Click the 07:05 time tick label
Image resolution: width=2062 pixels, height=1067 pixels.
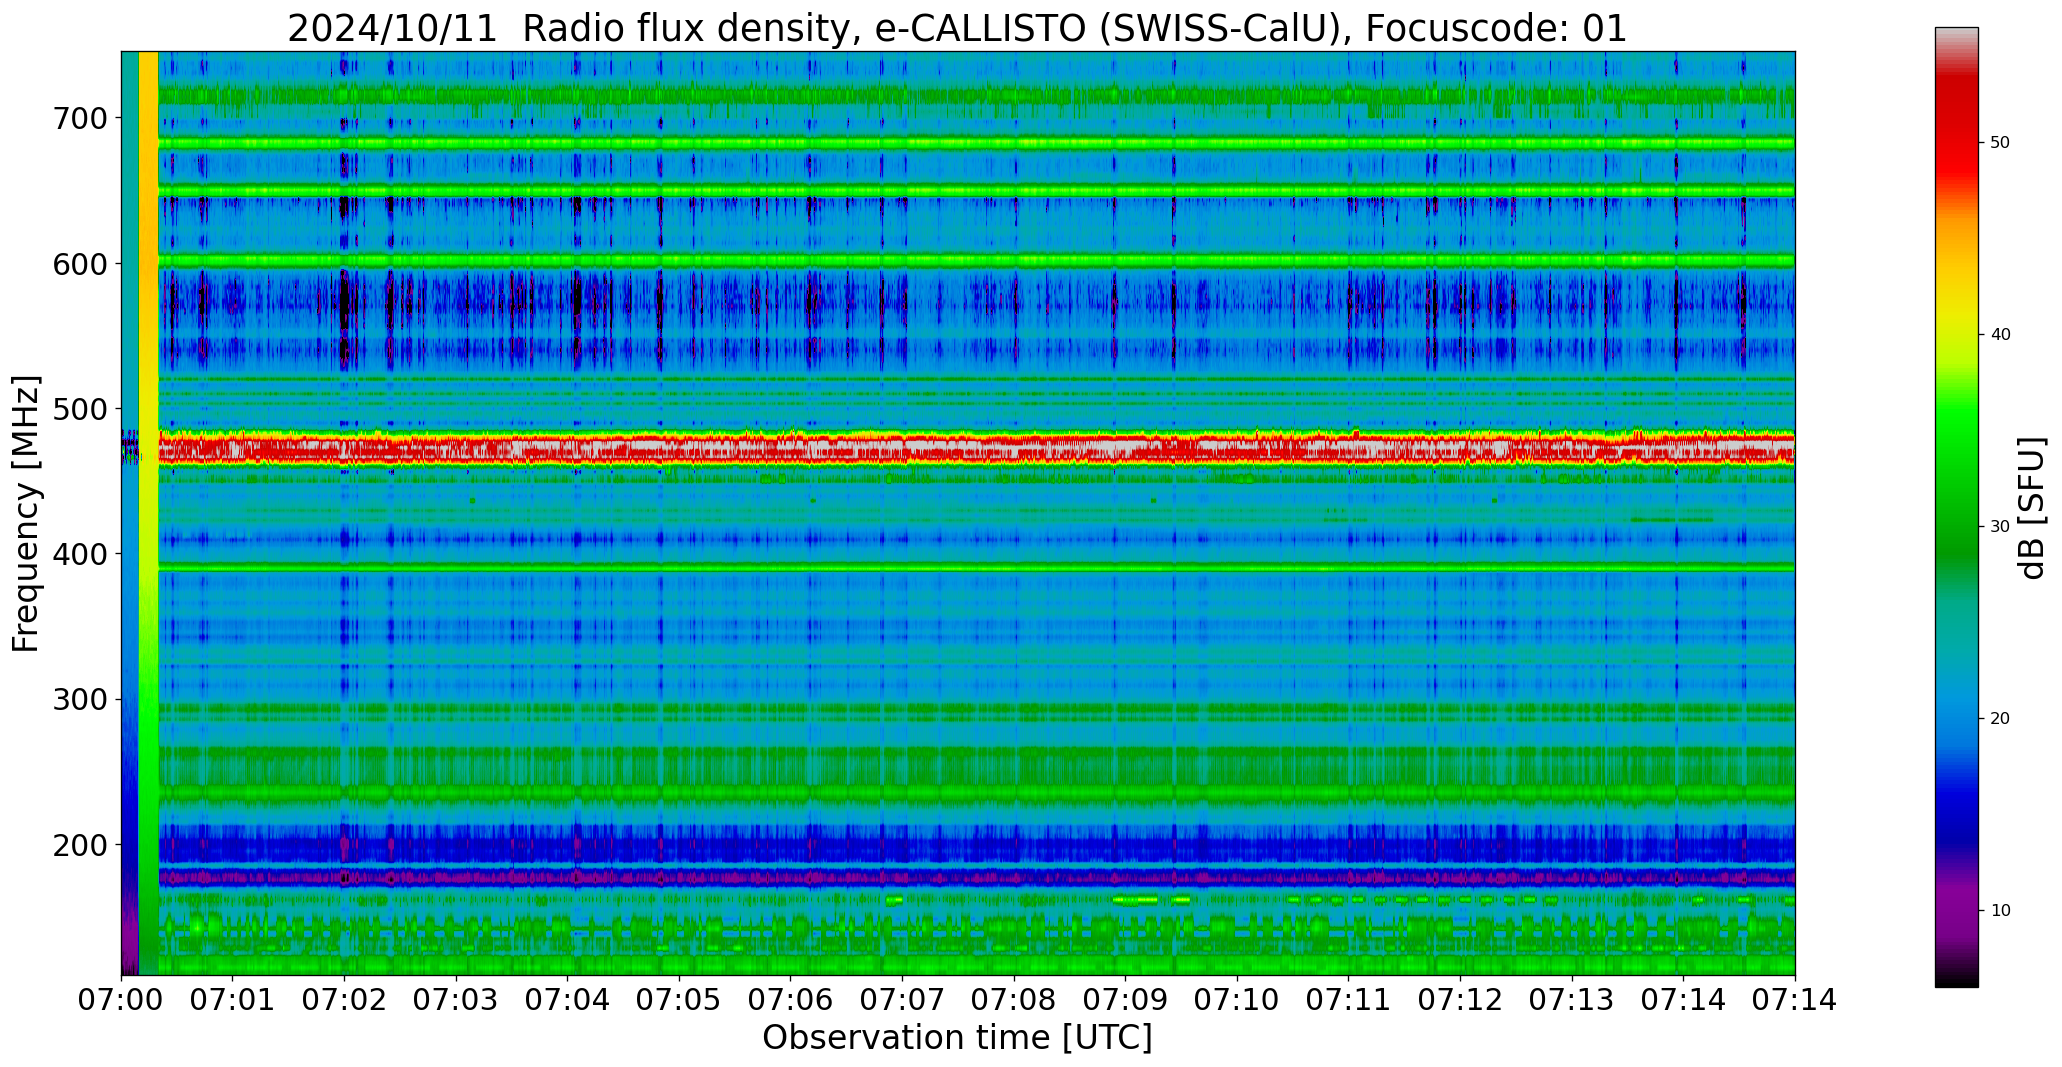click(x=679, y=999)
